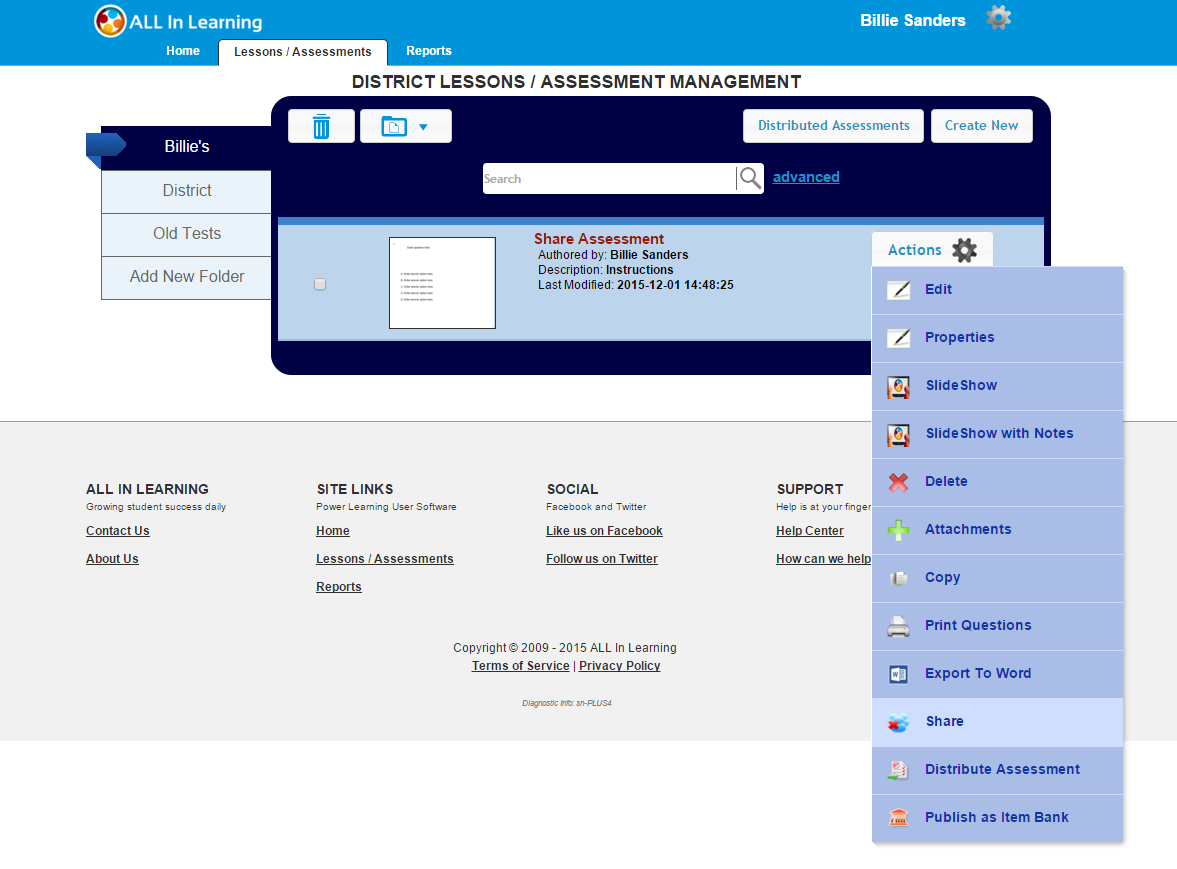Choose Distribute Assessment menu entry
This screenshot has width=1177, height=869.
[x=1002, y=770]
